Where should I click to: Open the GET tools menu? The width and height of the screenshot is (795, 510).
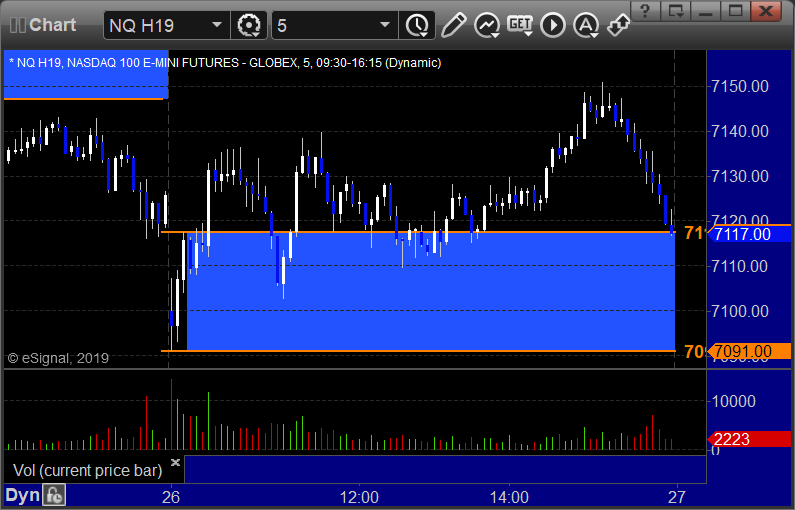(x=520, y=25)
